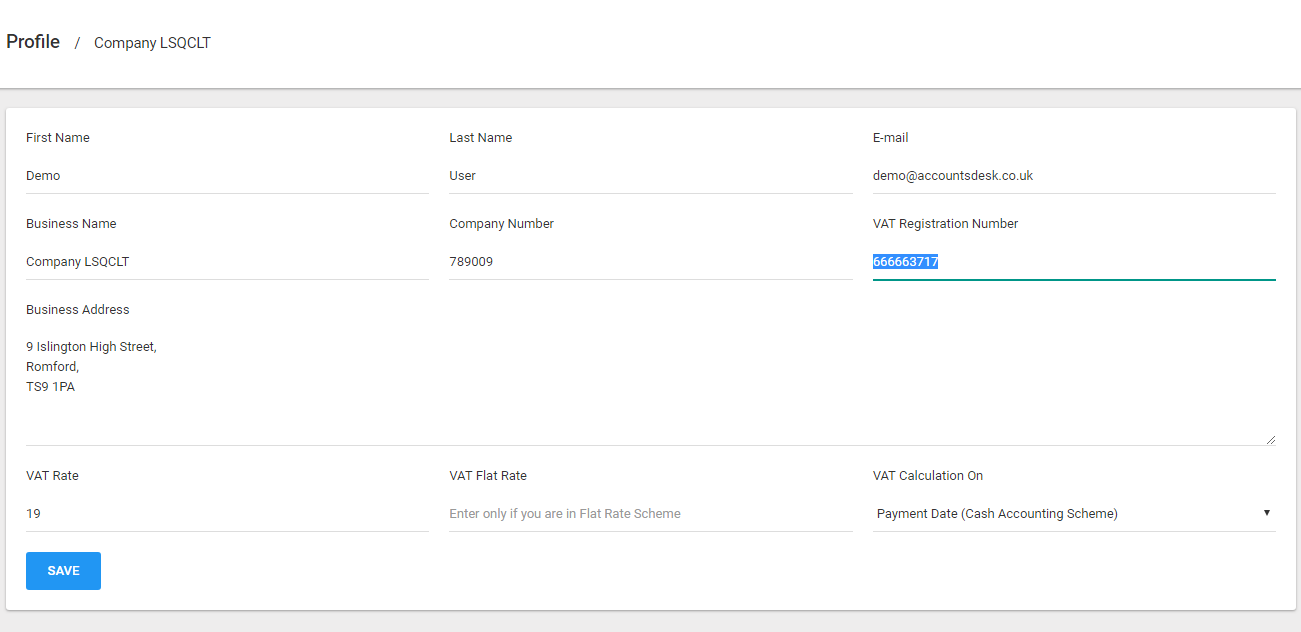Click the Business Address label
Image resolution: width=1301 pixels, height=632 pixels.
[x=78, y=310]
